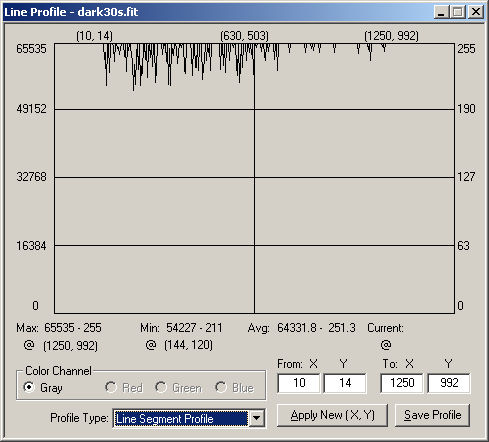
Task: Open the Profile Type dropdown arrow
Action: coord(257,418)
